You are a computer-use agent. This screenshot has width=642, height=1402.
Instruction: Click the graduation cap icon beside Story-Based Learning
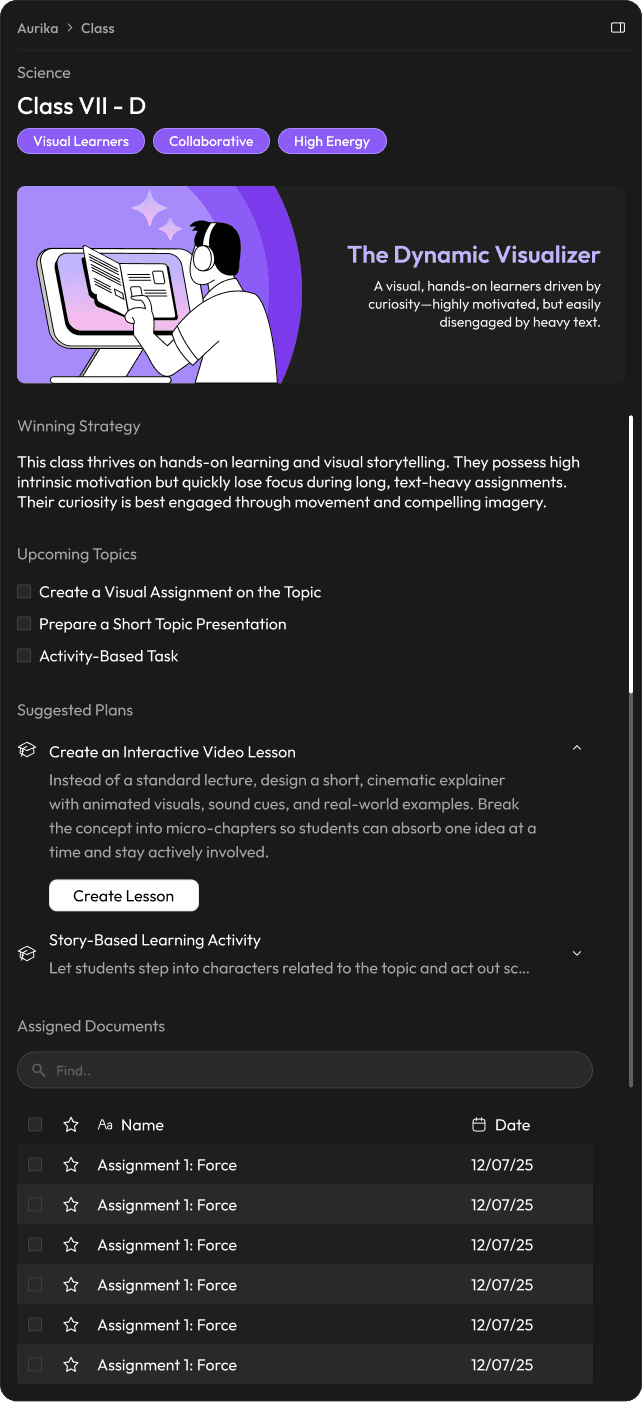point(27,954)
